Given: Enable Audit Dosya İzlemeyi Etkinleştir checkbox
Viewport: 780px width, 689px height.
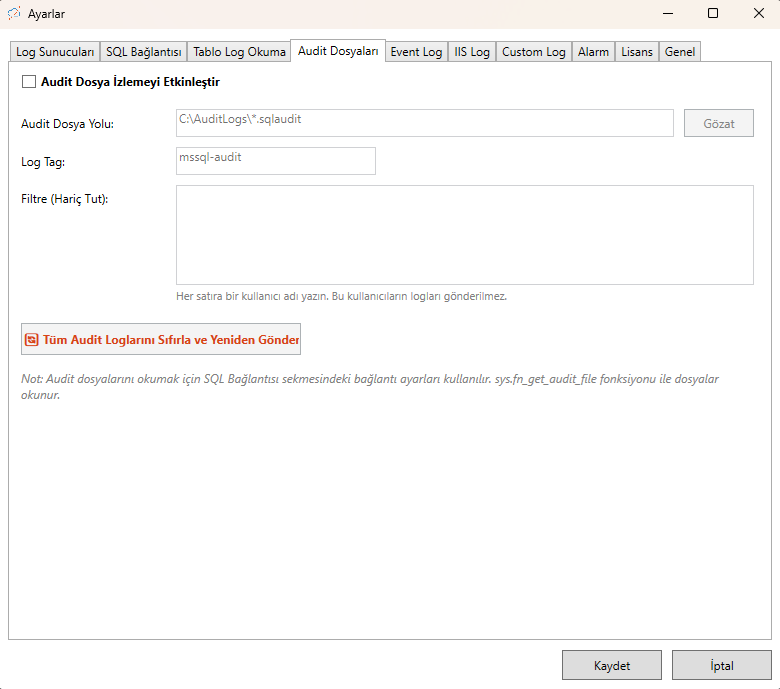Looking at the screenshot, I should (29, 82).
